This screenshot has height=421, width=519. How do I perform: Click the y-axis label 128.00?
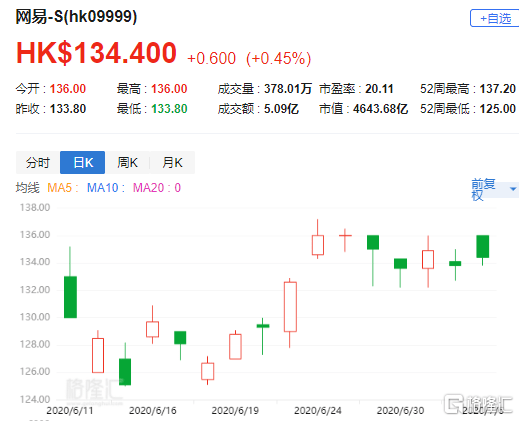(35, 344)
